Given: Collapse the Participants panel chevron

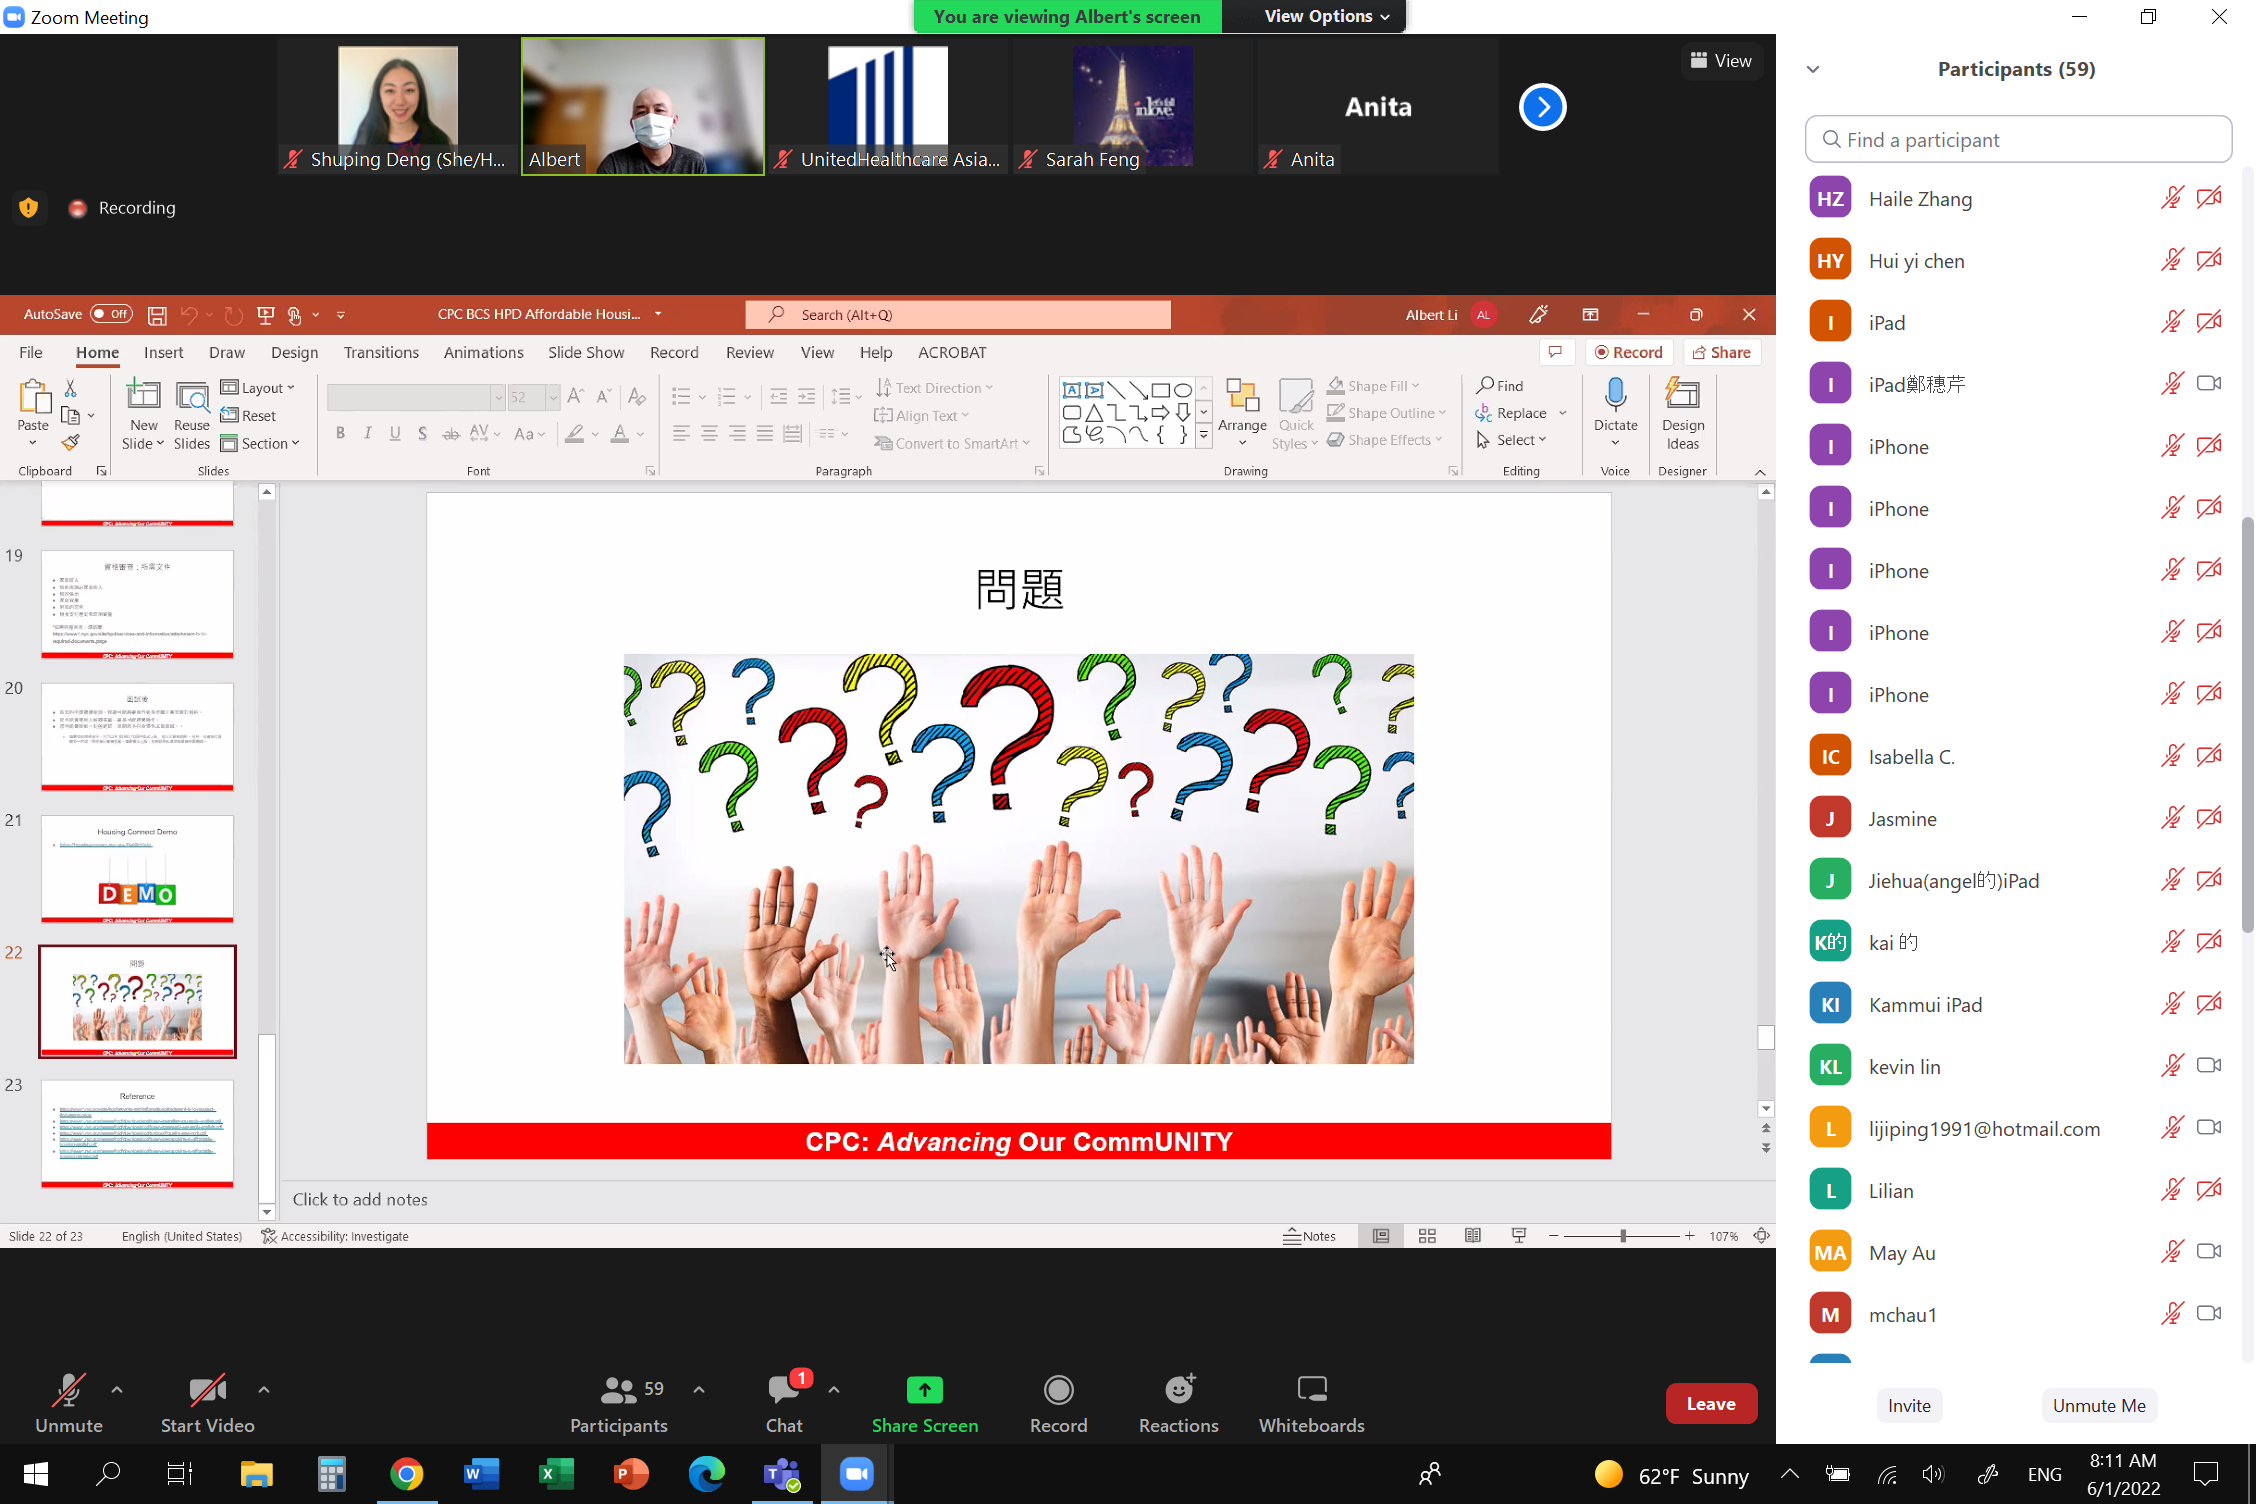Looking at the screenshot, I should pos(1813,69).
